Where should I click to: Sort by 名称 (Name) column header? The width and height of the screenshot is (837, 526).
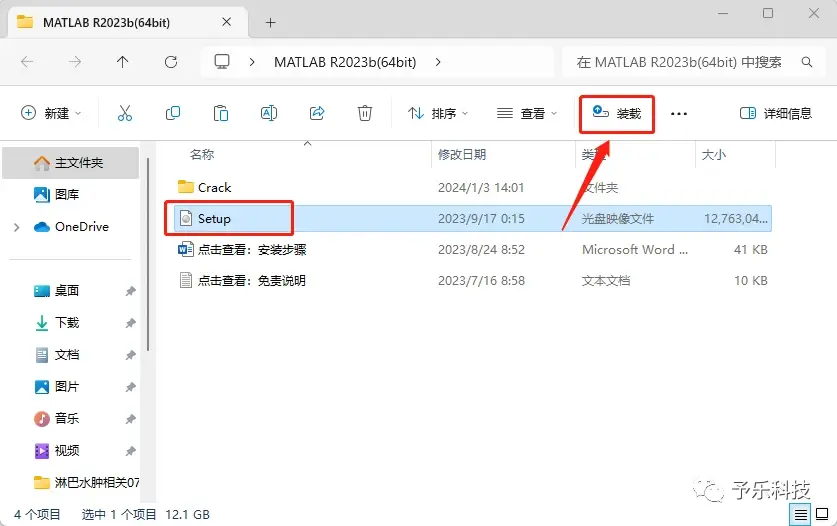click(x=202, y=155)
